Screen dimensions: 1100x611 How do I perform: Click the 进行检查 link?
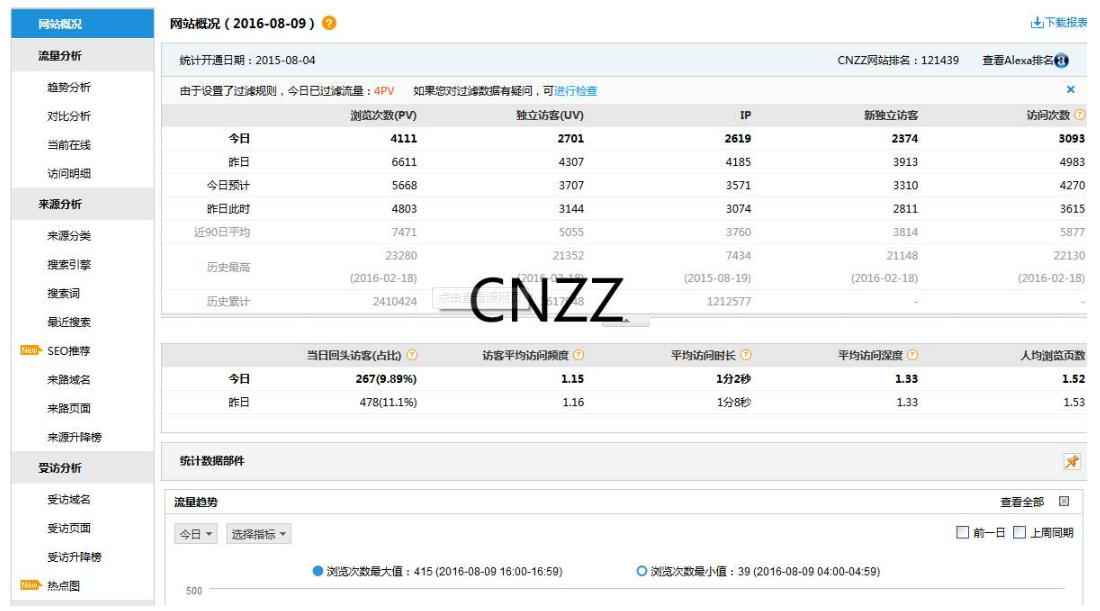coord(576,91)
